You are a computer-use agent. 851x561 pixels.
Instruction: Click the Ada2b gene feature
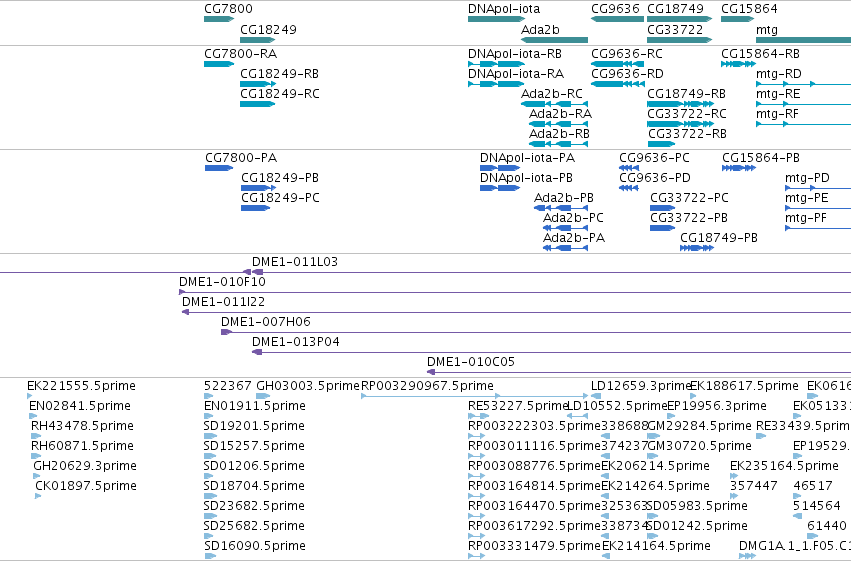tap(554, 40)
